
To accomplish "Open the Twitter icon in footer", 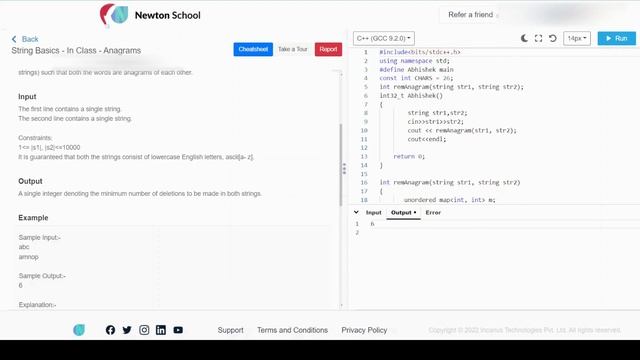I will pos(127,330).
